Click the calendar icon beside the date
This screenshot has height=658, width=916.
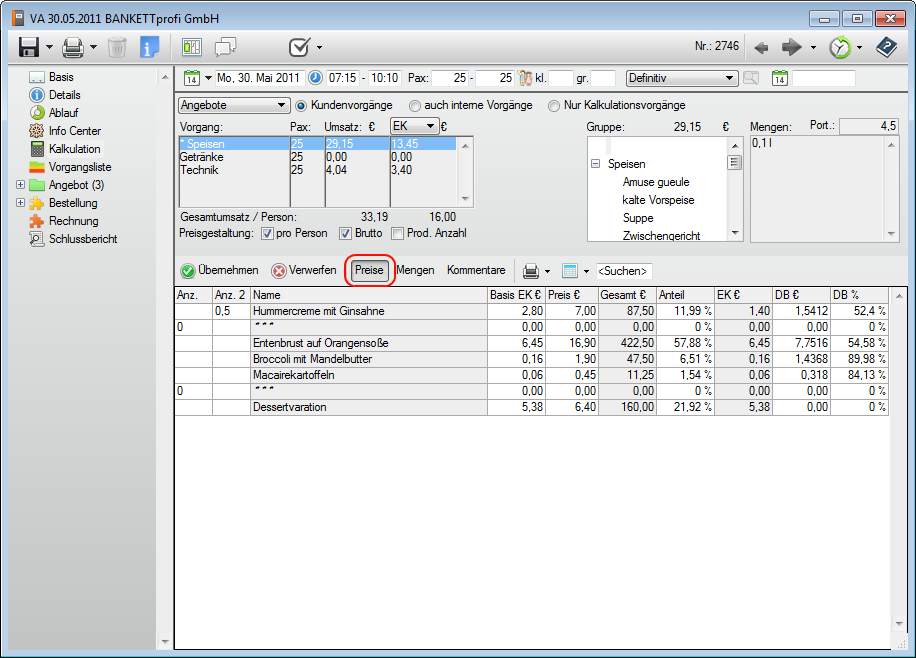[x=192, y=78]
